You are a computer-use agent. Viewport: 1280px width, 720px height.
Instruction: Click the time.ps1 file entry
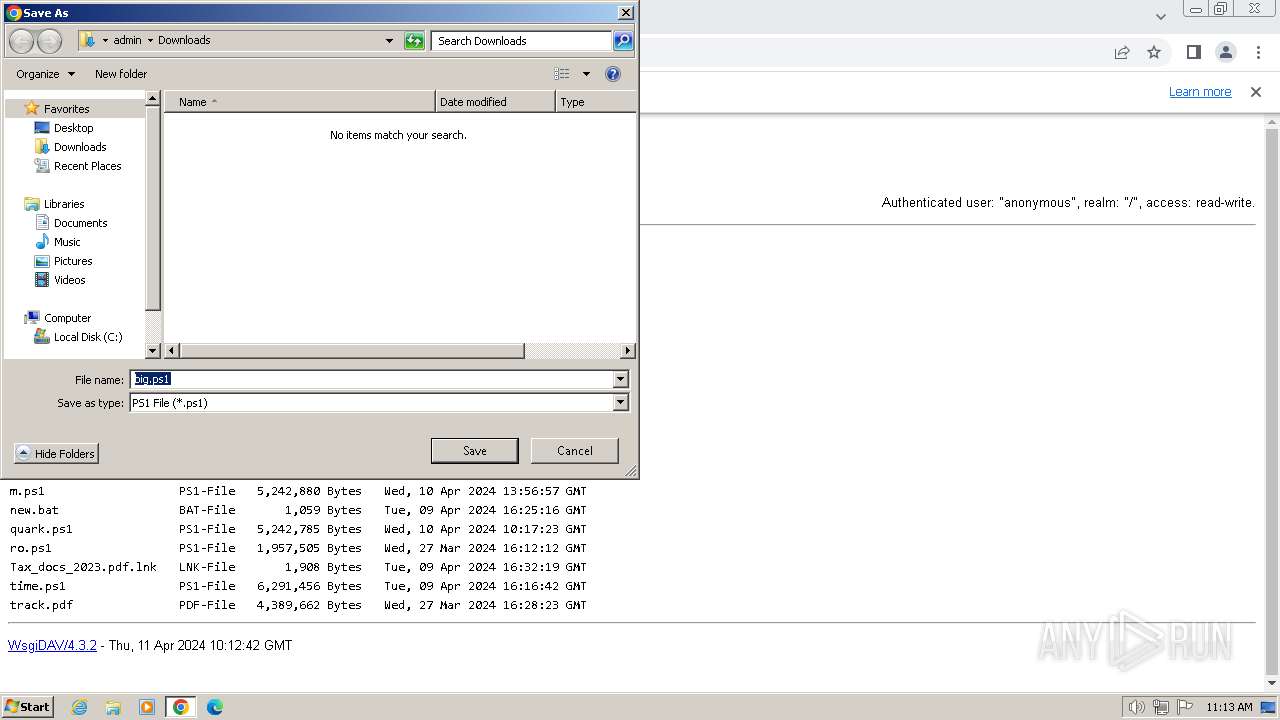pos(37,587)
